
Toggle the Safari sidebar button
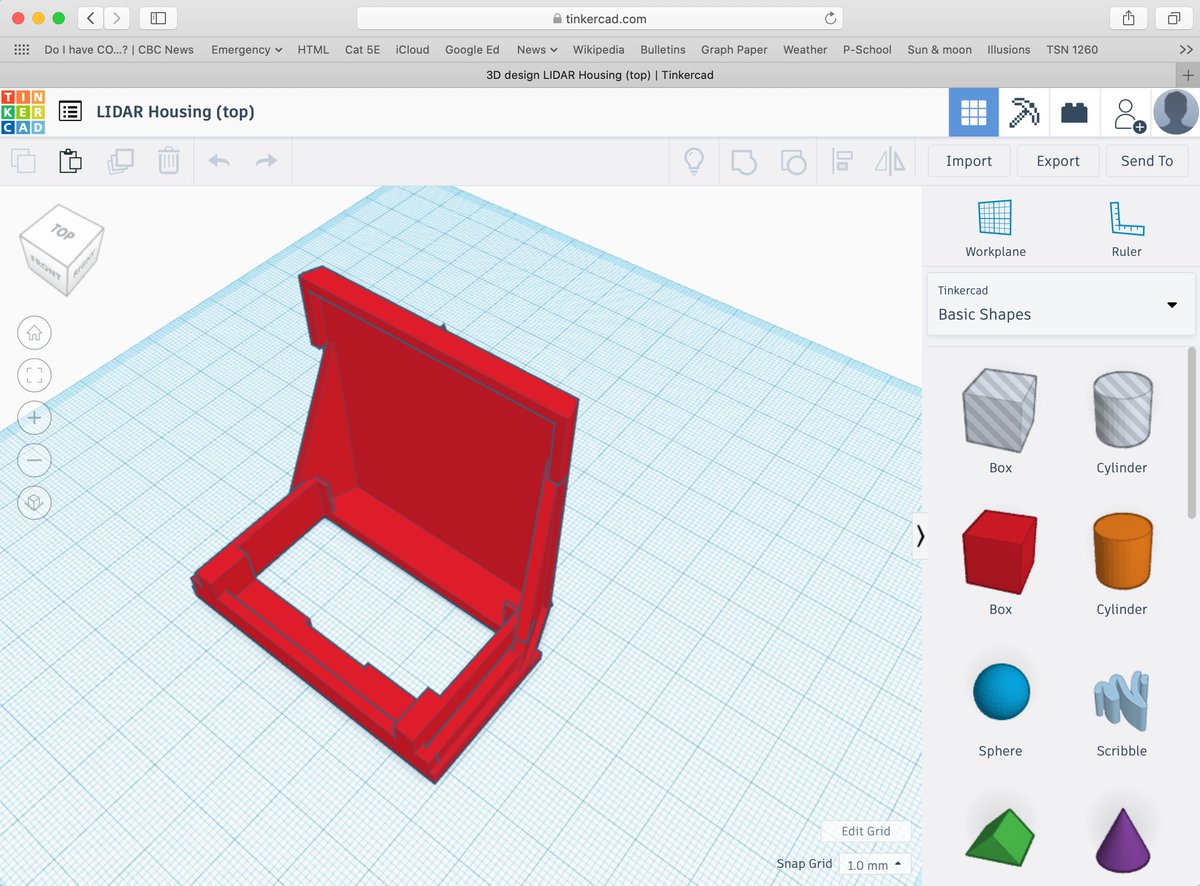point(158,18)
